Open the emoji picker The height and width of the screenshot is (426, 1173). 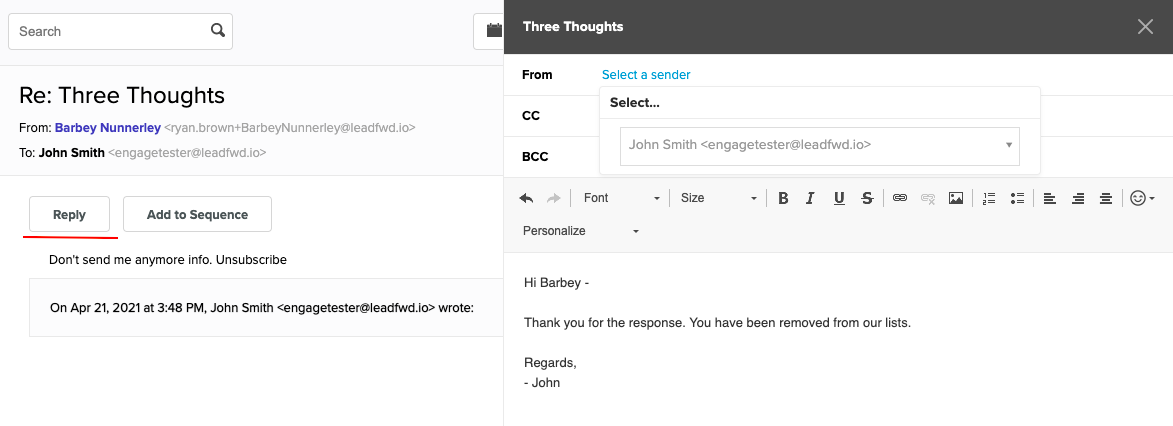pos(1142,198)
